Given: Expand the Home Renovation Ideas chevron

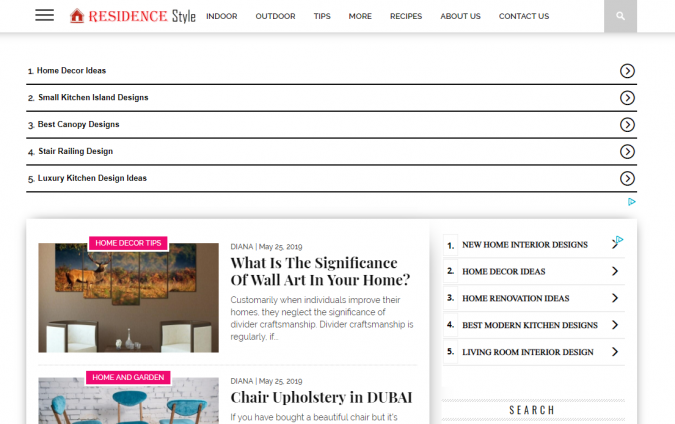Looking at the screenshot, I should click(x=615, y=298).
